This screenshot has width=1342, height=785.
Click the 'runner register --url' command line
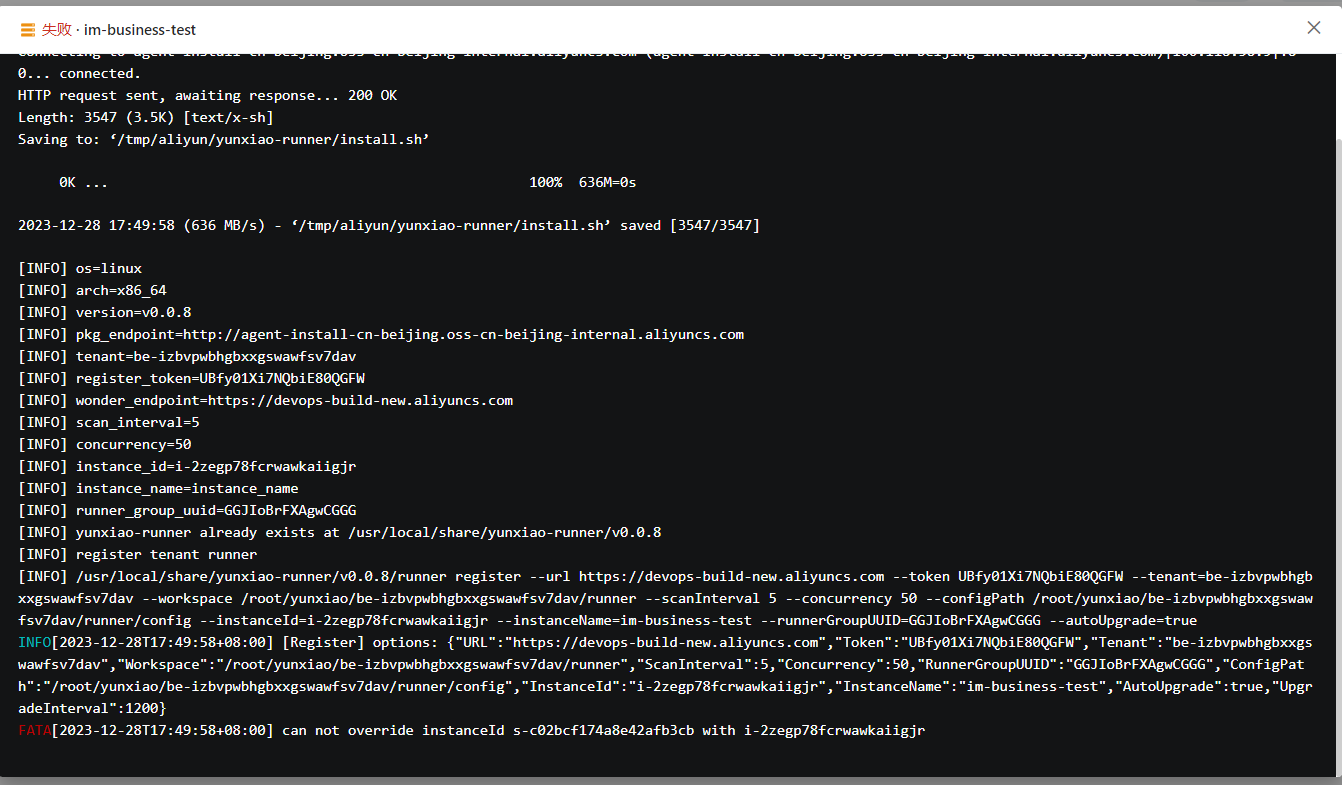click(x=665, y=599)
